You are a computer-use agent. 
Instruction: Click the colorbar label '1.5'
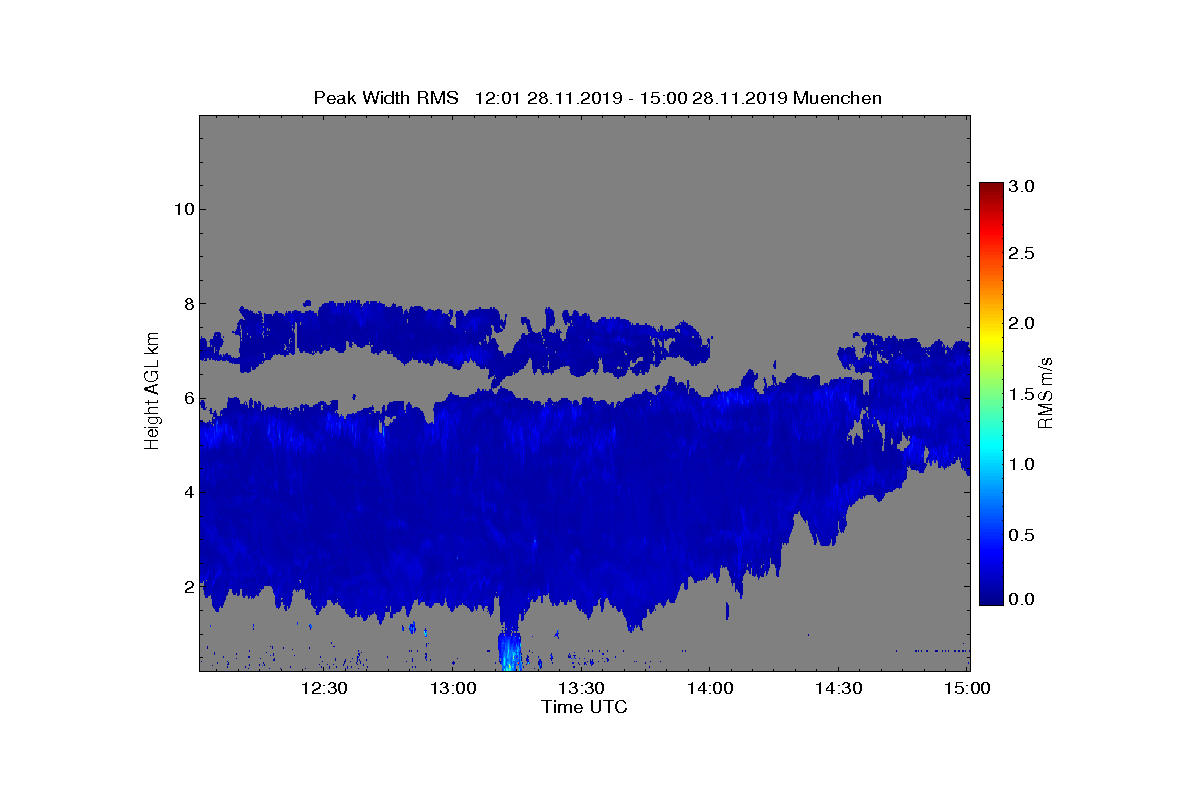[x=1022, y=395]
